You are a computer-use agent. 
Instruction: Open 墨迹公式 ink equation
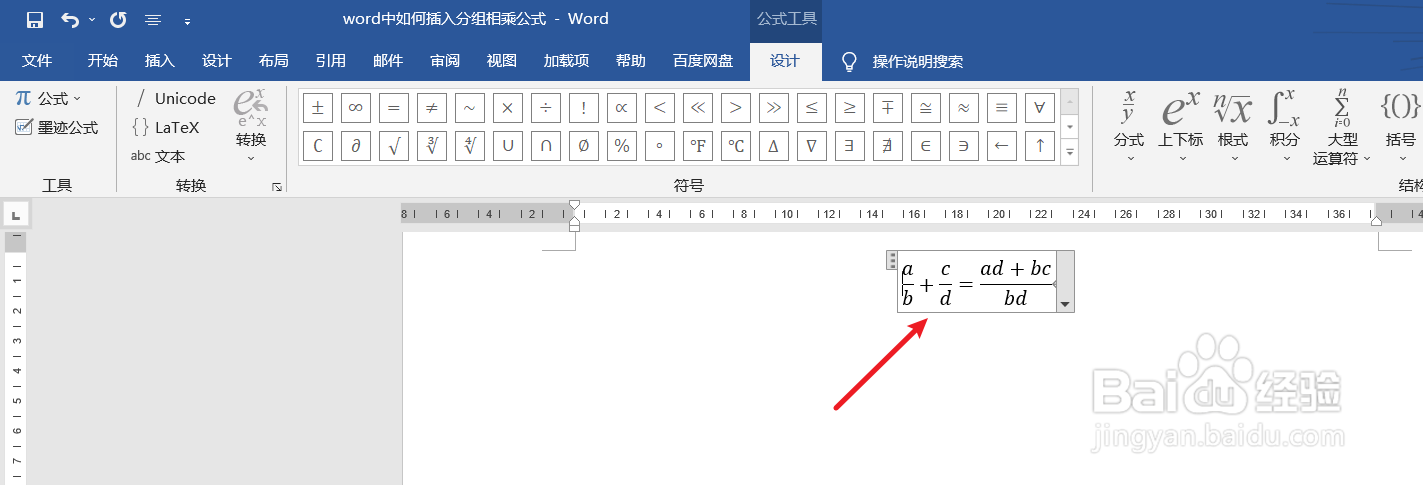57,127
